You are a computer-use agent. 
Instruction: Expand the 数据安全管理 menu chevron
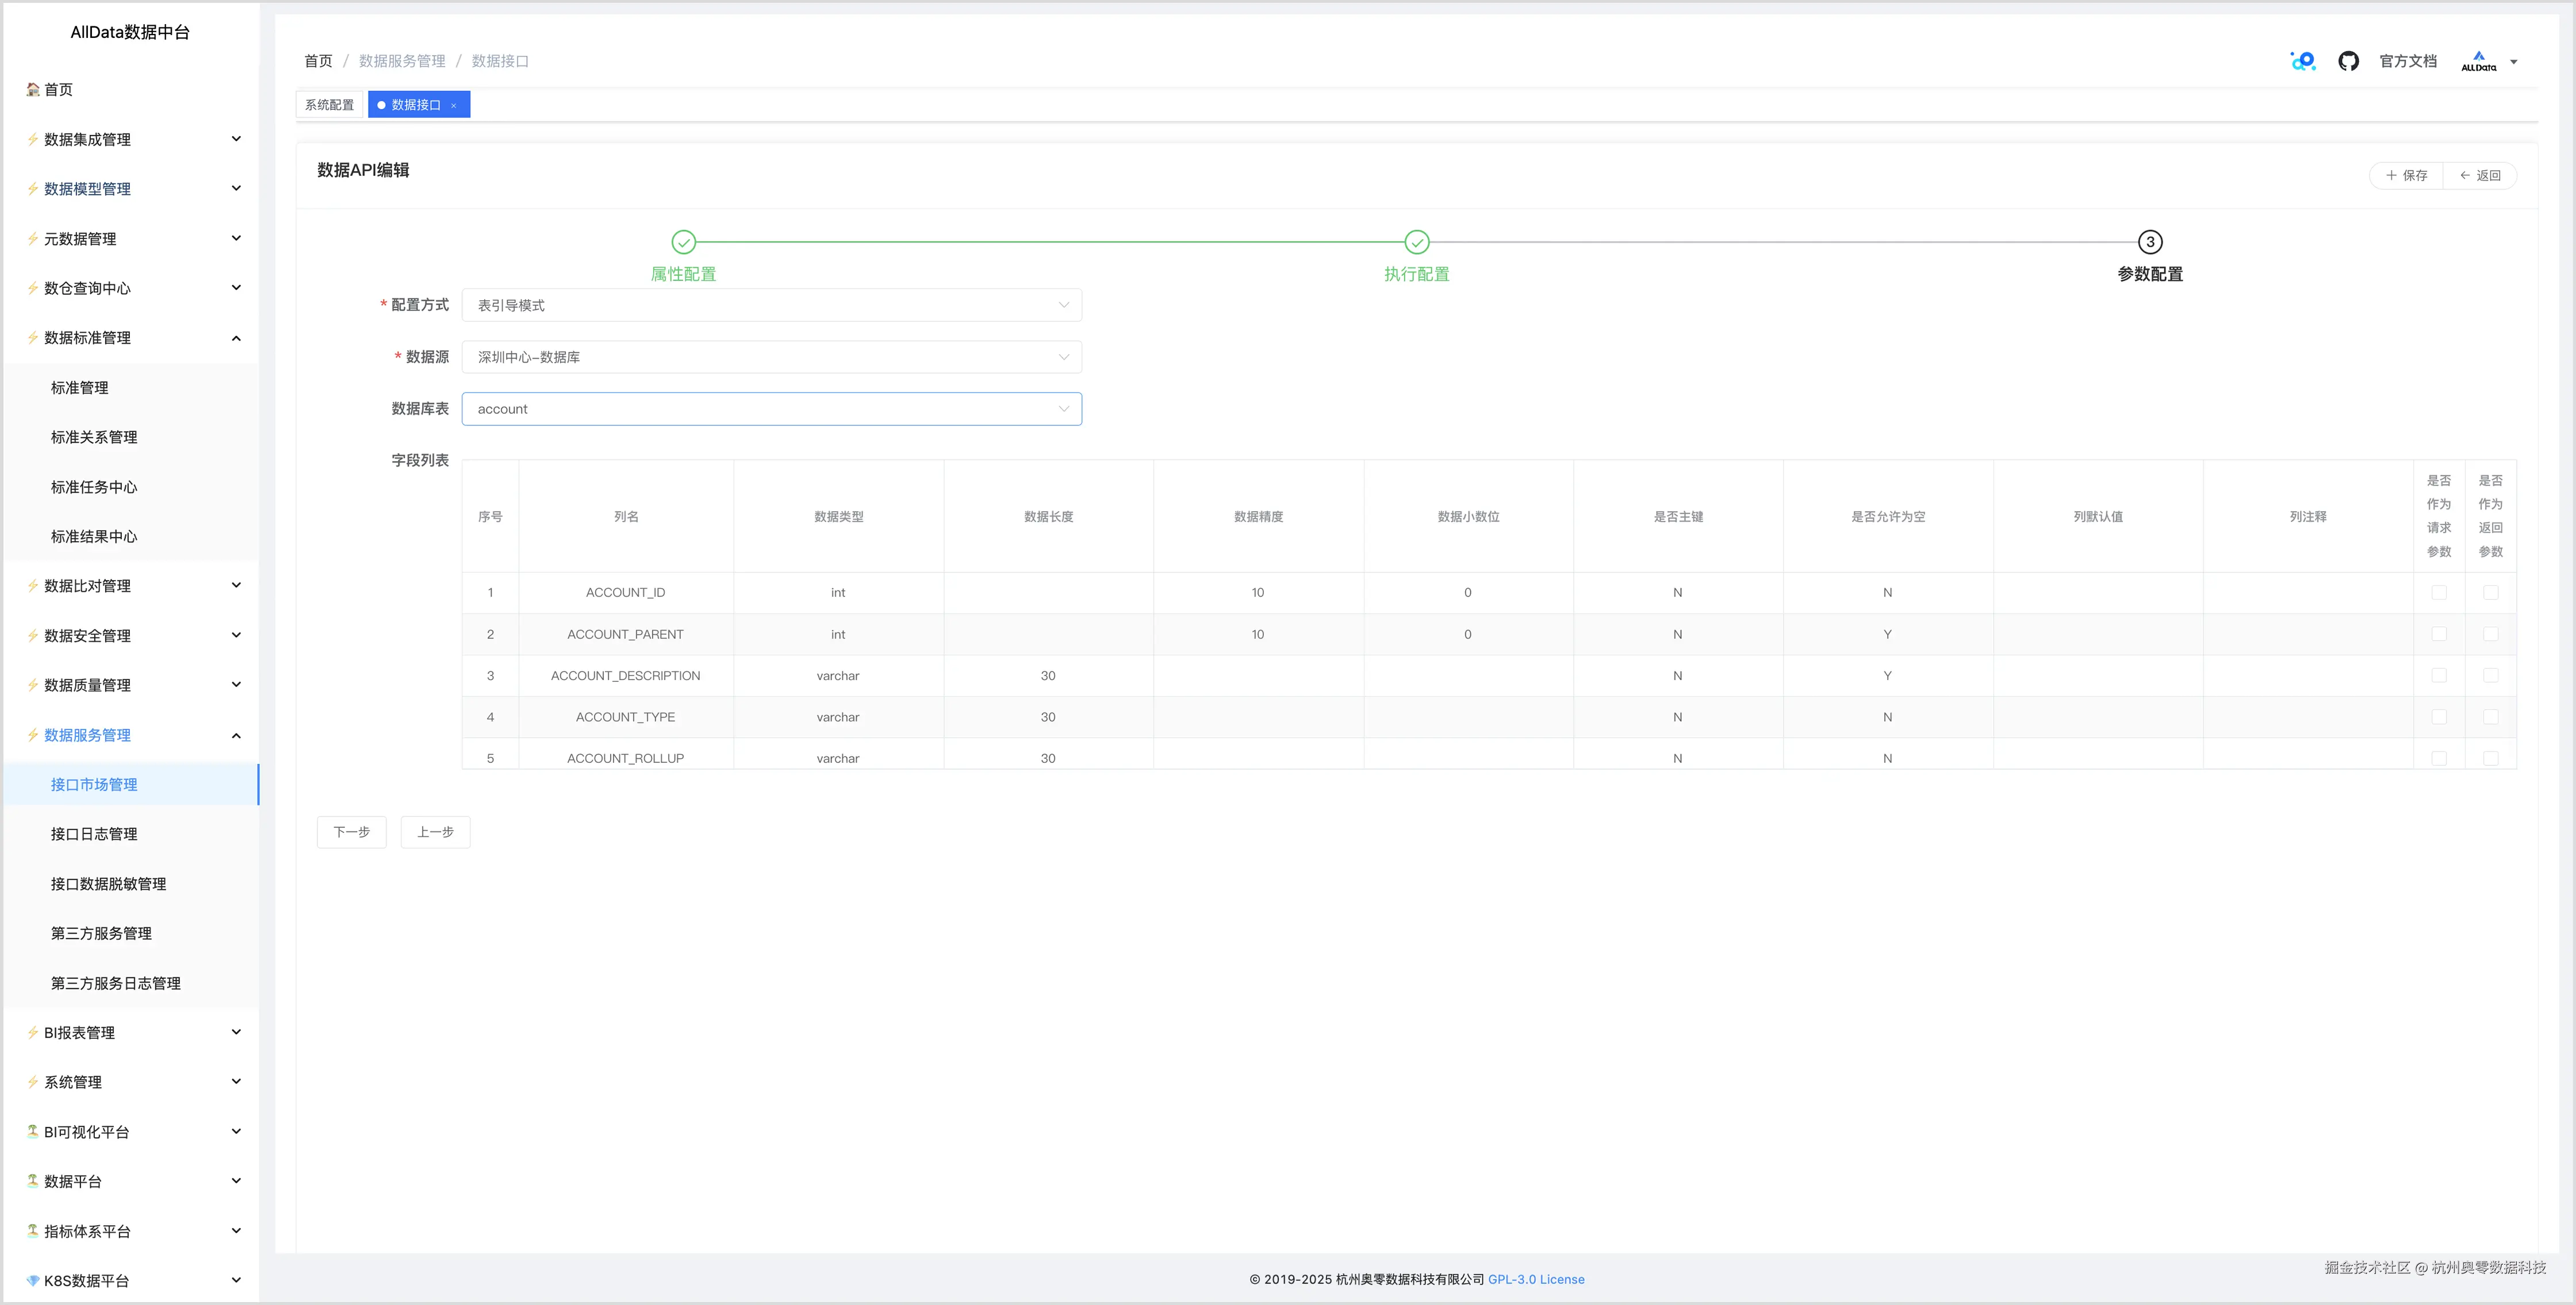236,635
